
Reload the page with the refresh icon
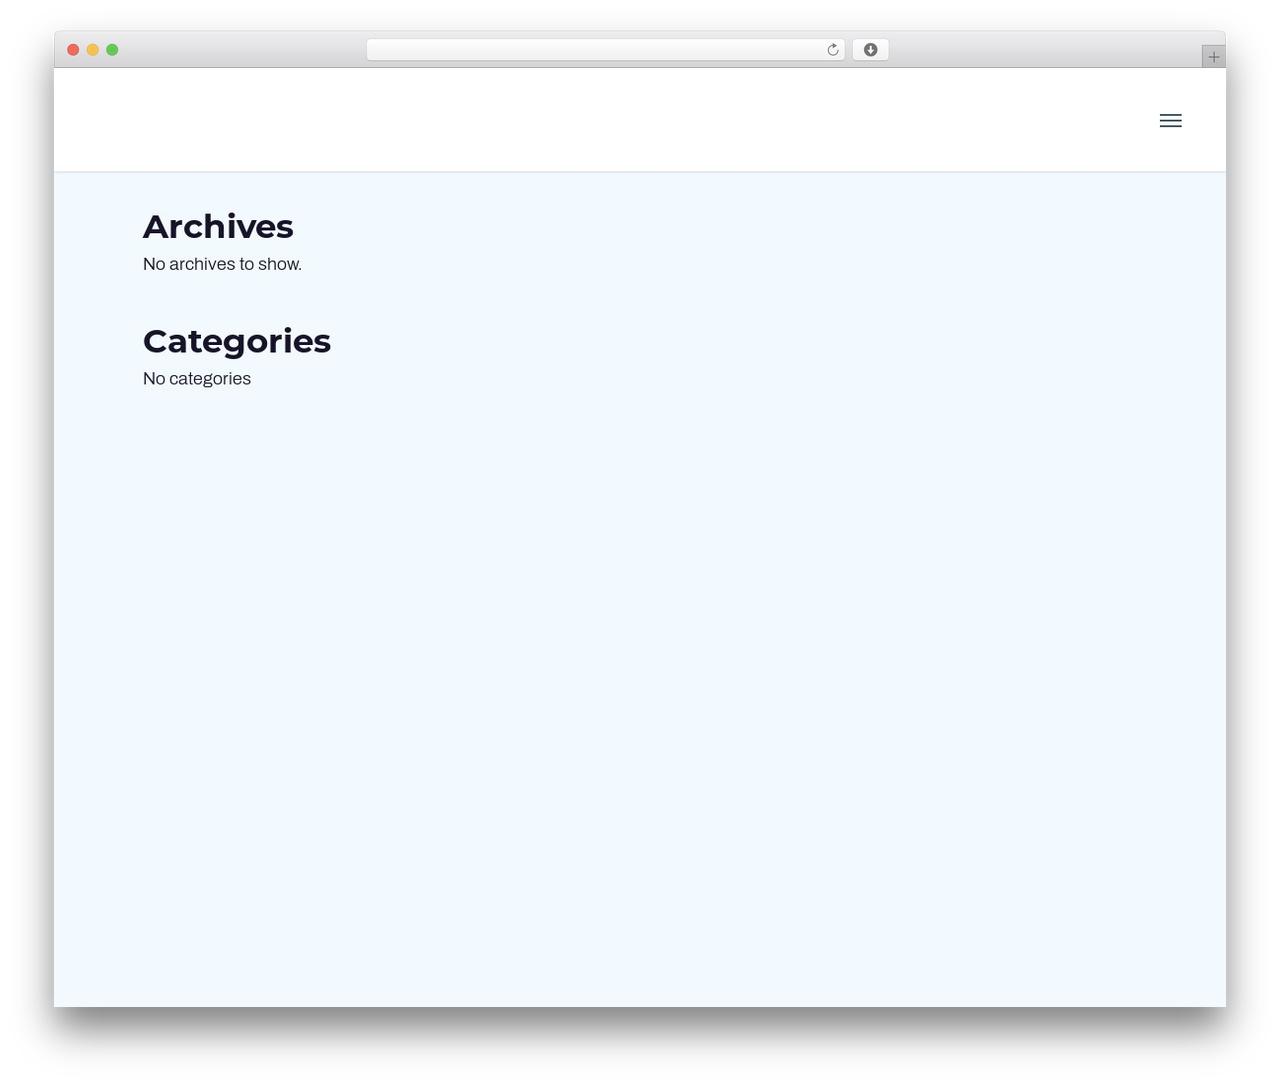tap(832, 50)
